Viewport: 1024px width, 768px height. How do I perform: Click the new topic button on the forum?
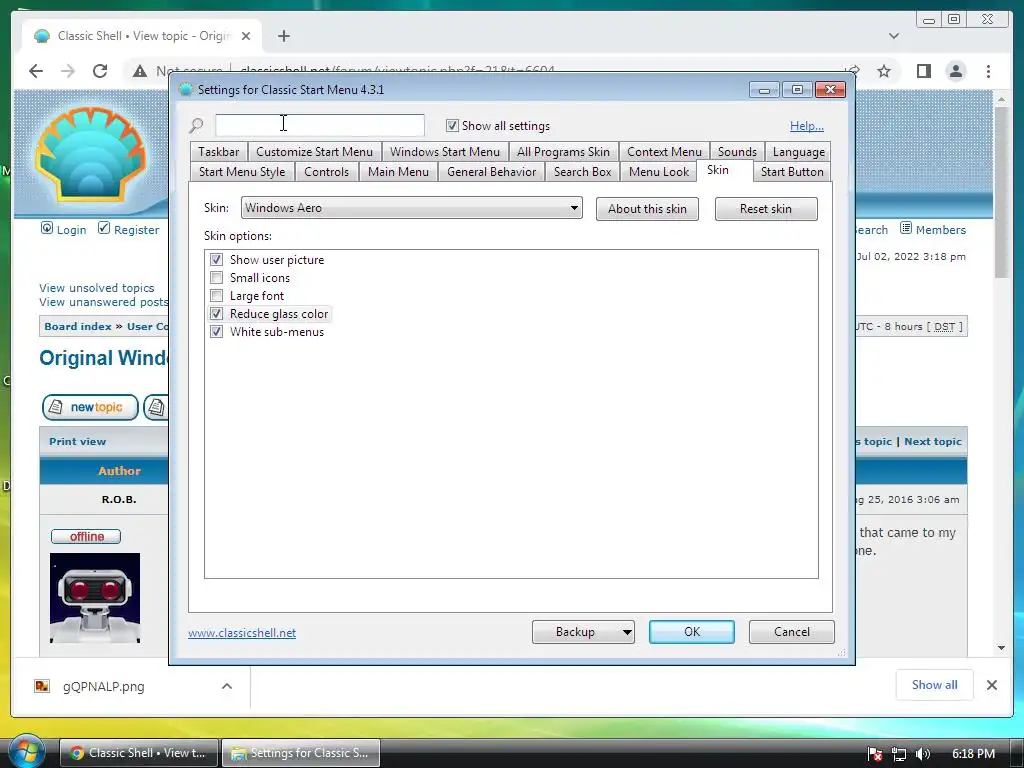(90, 407)
